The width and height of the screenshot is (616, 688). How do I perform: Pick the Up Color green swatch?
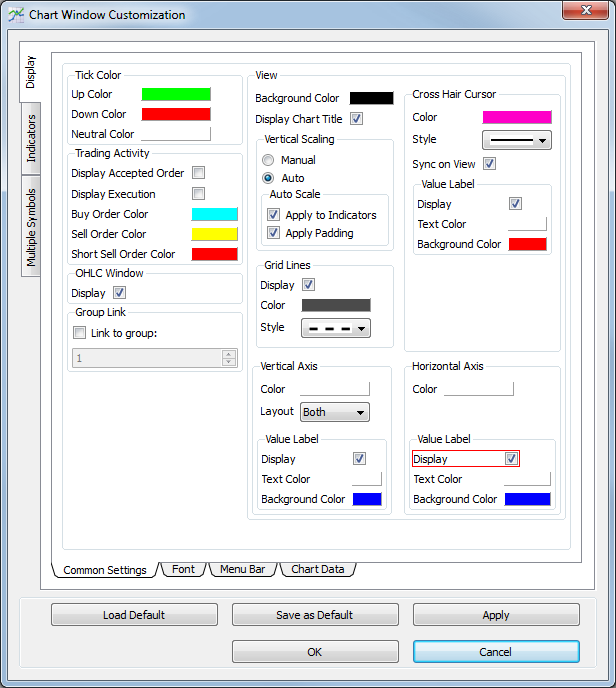(x=176, y=94)
